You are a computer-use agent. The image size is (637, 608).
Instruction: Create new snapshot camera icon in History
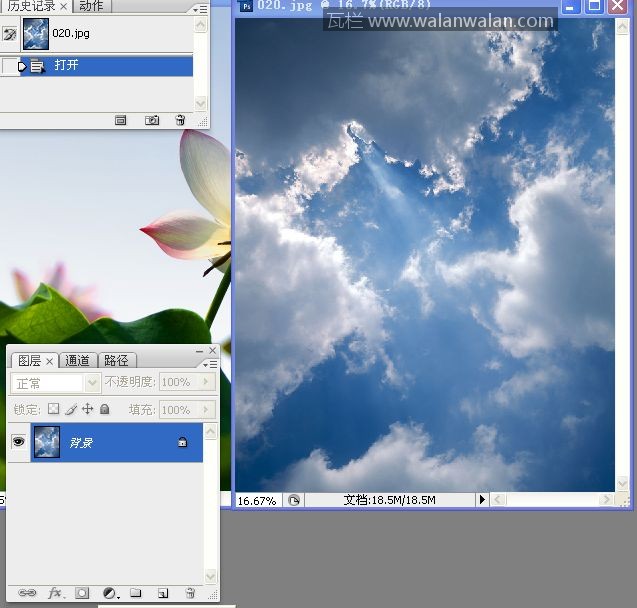pyautogui.click(x=152, y=120)
